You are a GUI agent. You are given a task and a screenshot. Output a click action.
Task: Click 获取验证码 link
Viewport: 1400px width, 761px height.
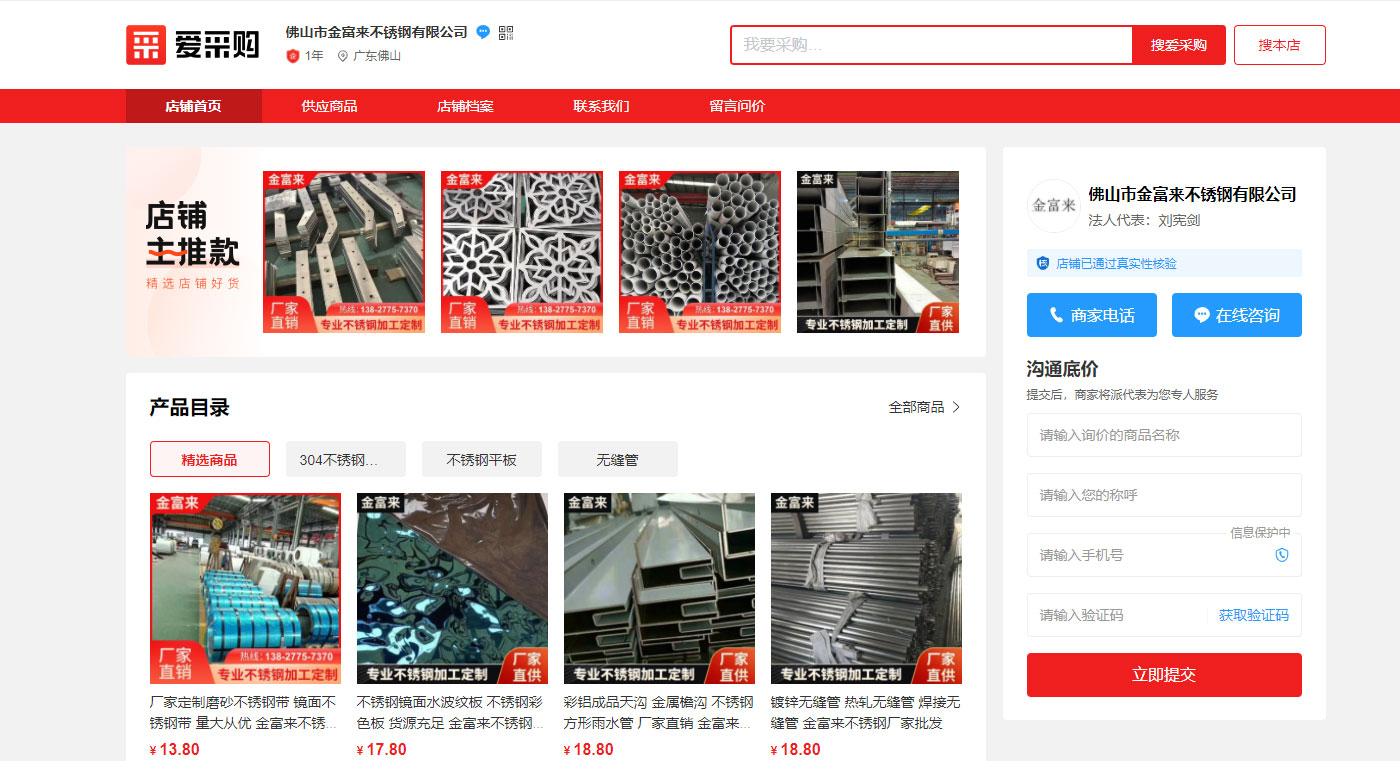point(1254,615)
